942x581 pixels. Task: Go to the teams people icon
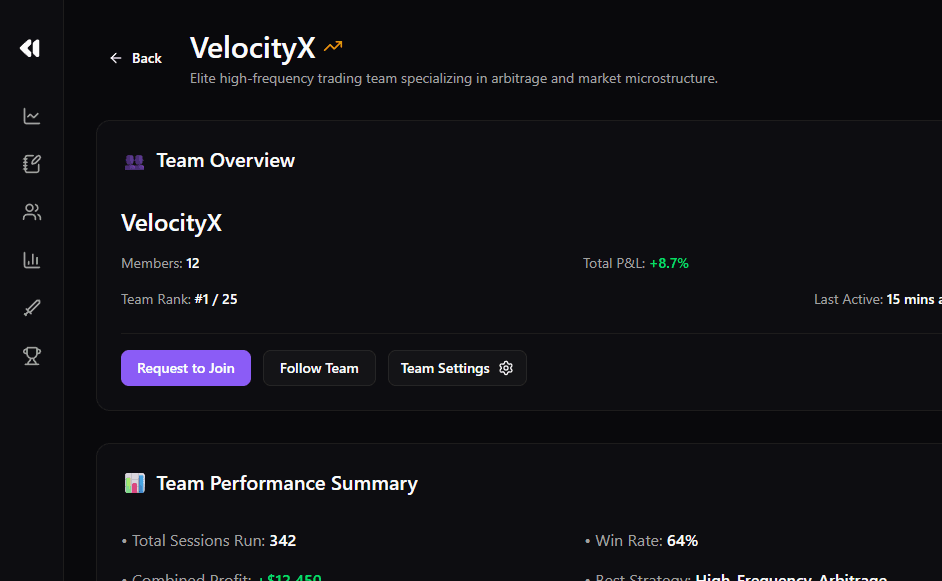[32, 212]
